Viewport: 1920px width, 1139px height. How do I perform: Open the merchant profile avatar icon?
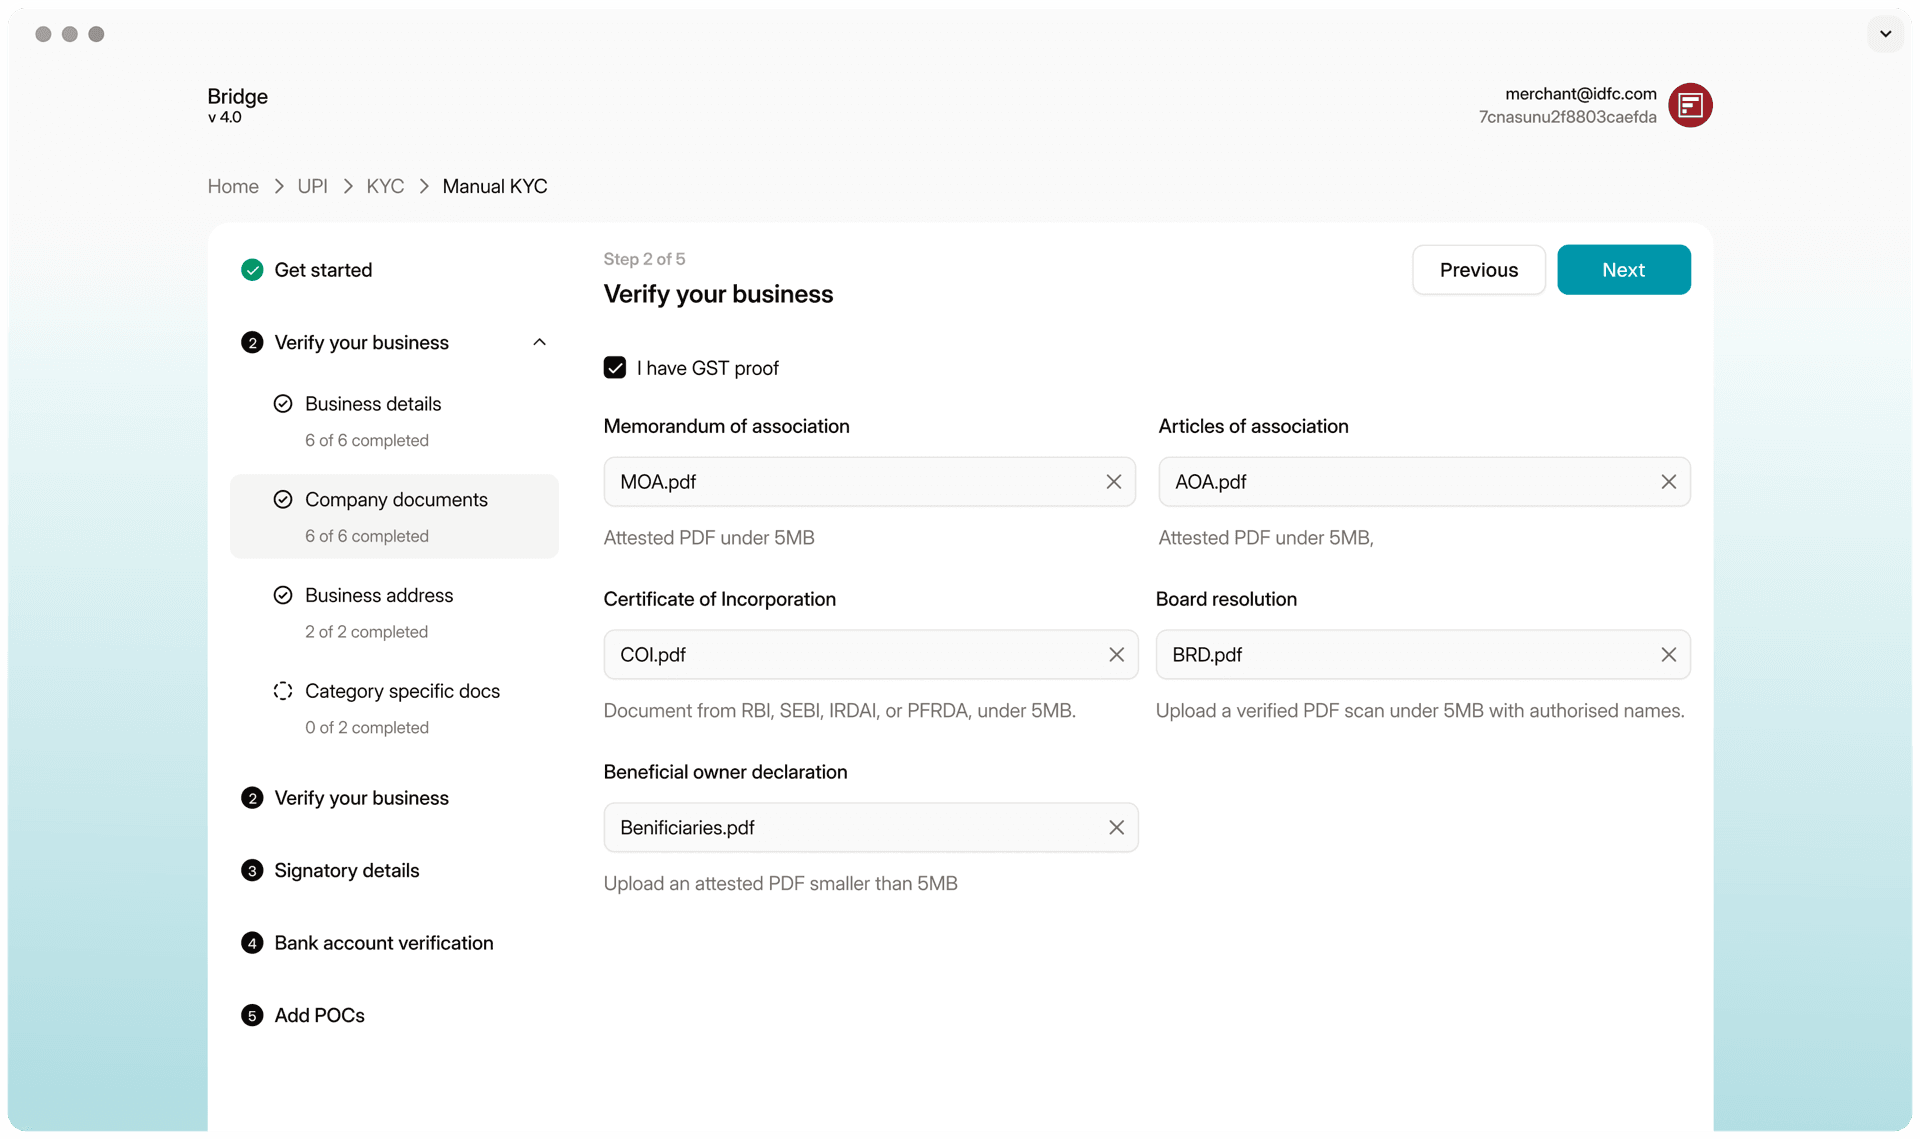[1690, 105]
